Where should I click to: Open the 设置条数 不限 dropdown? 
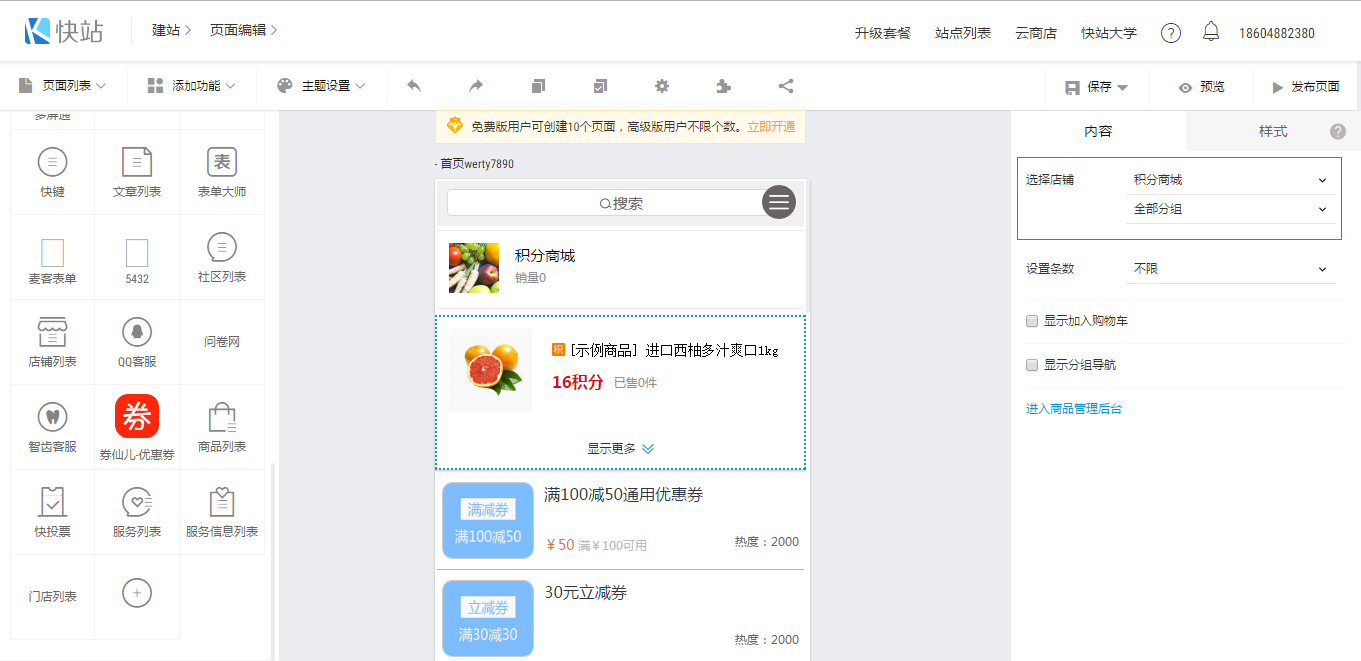pos(1230,269)
